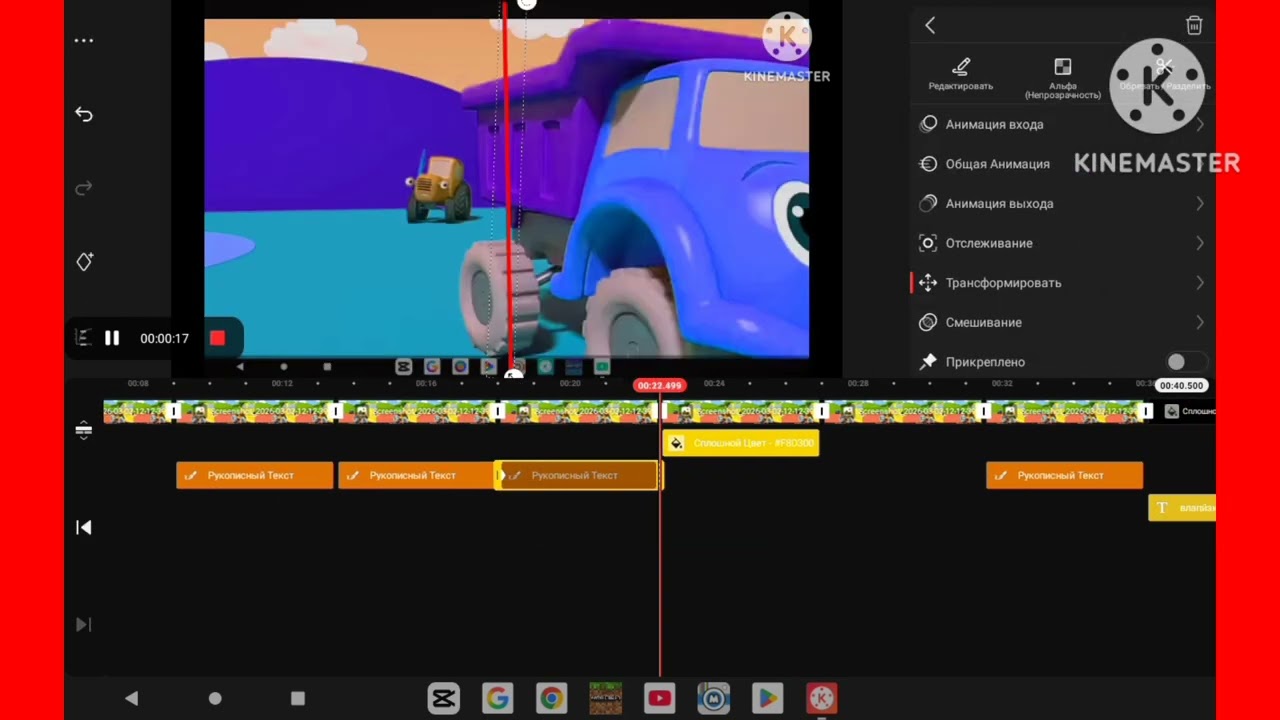Image resolution: width=1280 pixels, height=720 pixels.
Task: Open Play Store from the taskbar
Action: click(767, 698)
